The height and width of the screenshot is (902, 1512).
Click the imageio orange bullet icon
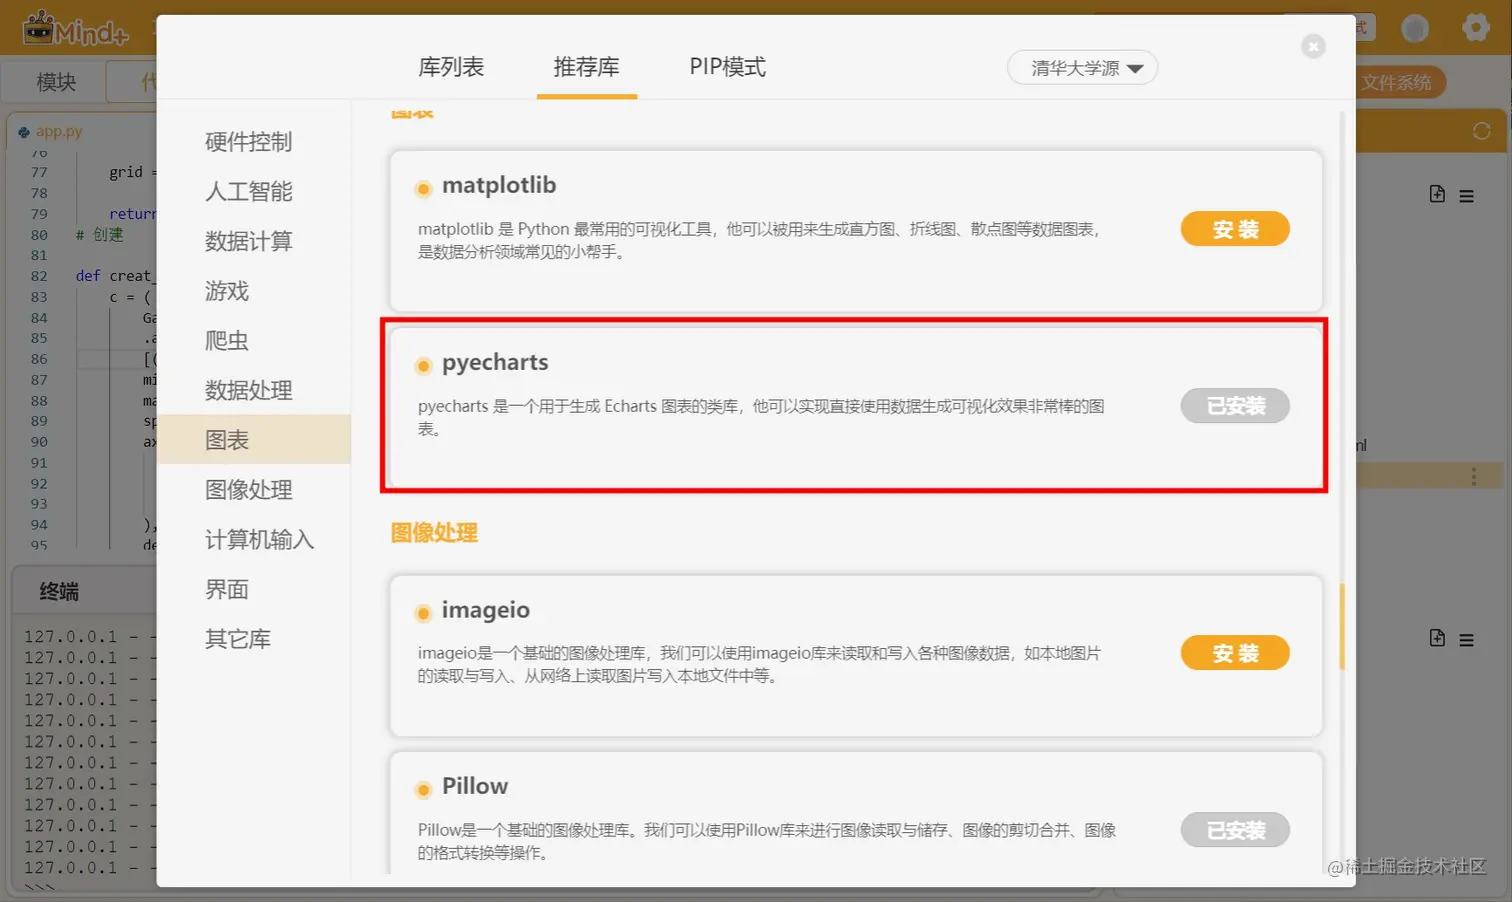[x=423, y=613]
